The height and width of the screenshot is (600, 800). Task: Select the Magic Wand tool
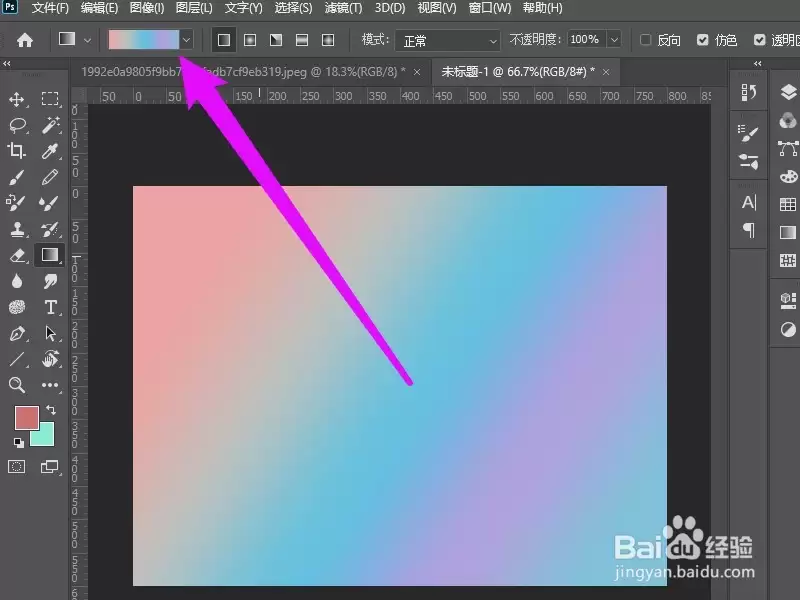(x=49, y=124)
